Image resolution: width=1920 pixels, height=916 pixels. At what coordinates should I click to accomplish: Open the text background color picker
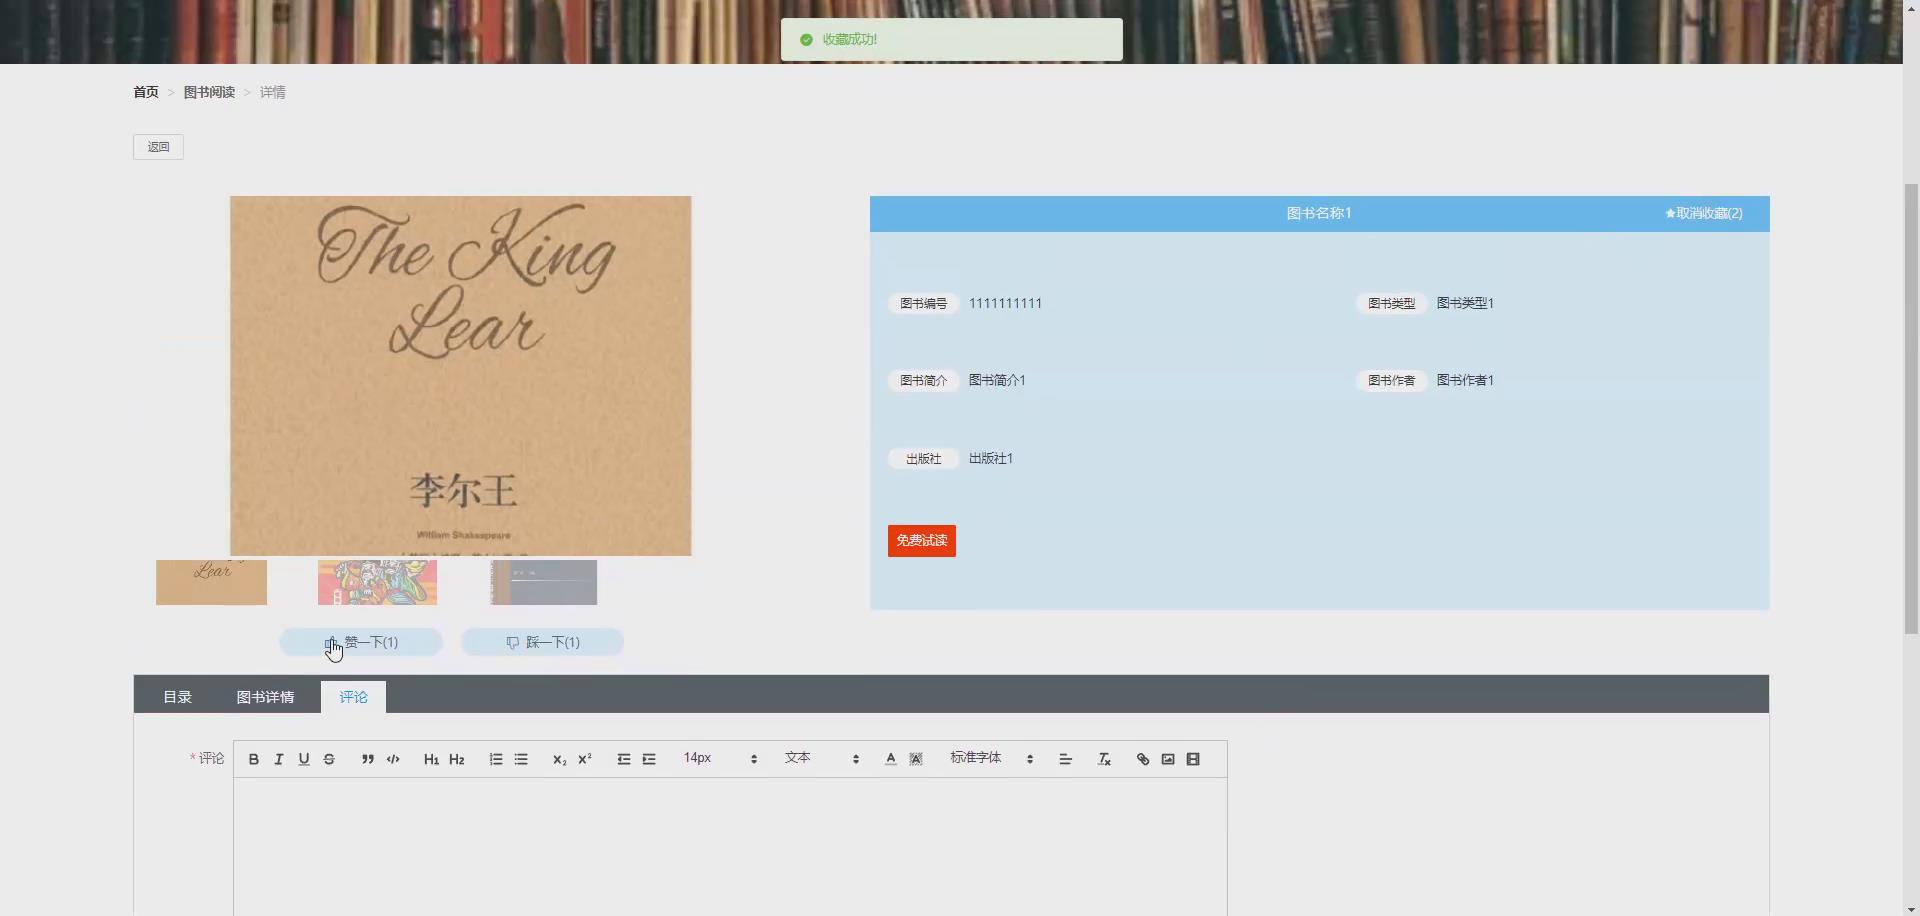(x=916, y=759)
